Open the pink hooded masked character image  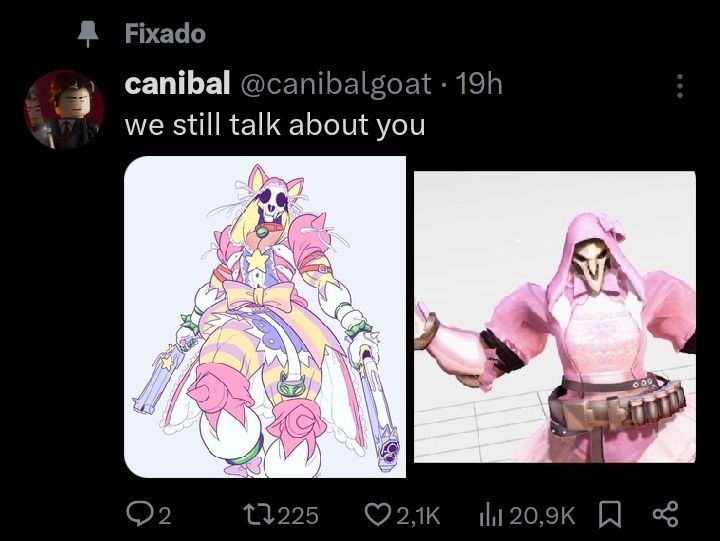555,317
